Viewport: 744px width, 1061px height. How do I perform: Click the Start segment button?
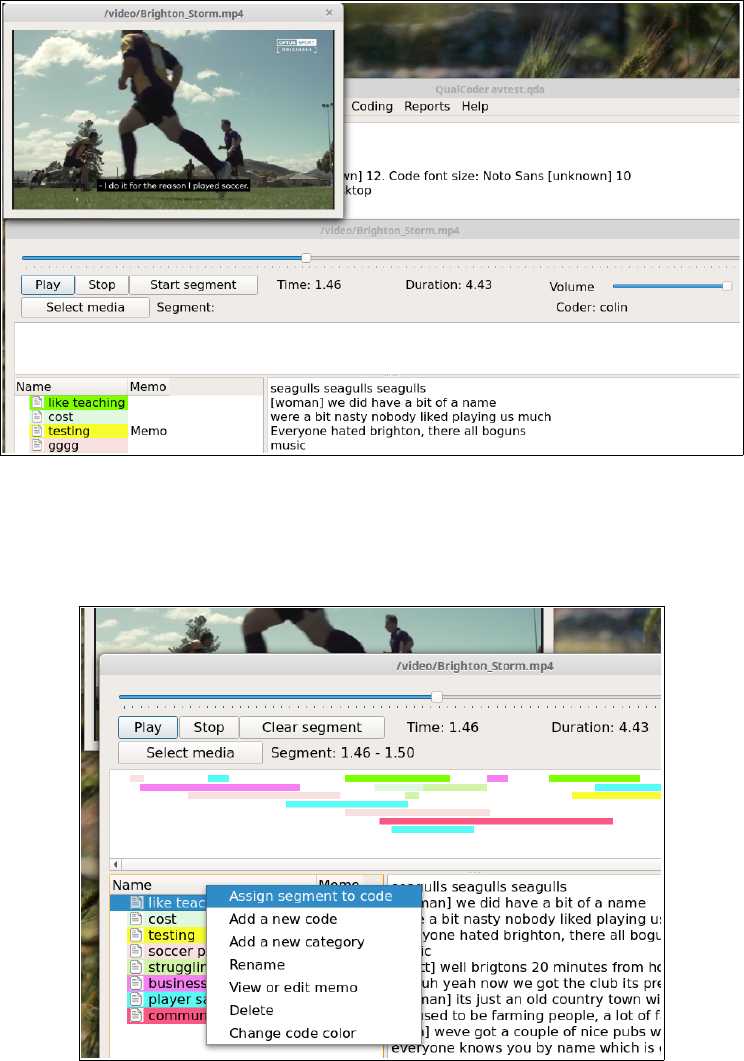[193, 285]
